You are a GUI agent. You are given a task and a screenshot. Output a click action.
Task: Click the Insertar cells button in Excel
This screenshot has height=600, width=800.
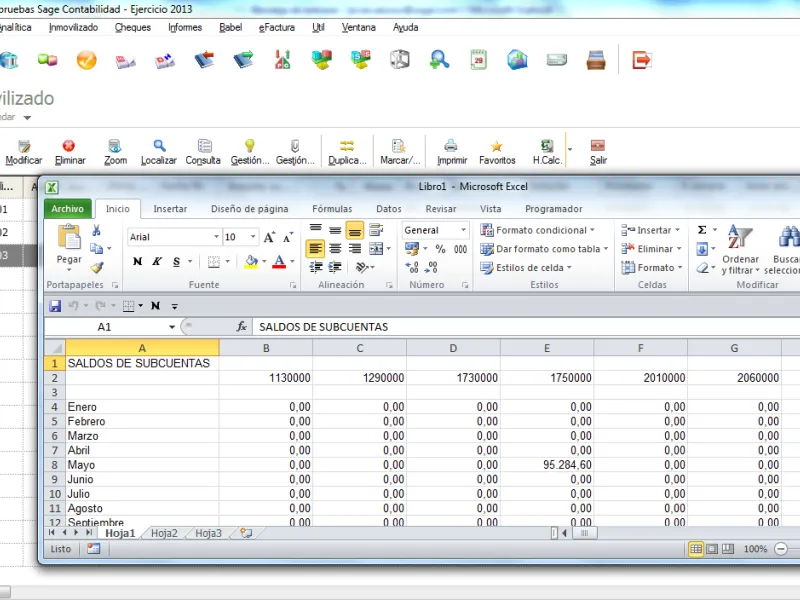[651, 230]
